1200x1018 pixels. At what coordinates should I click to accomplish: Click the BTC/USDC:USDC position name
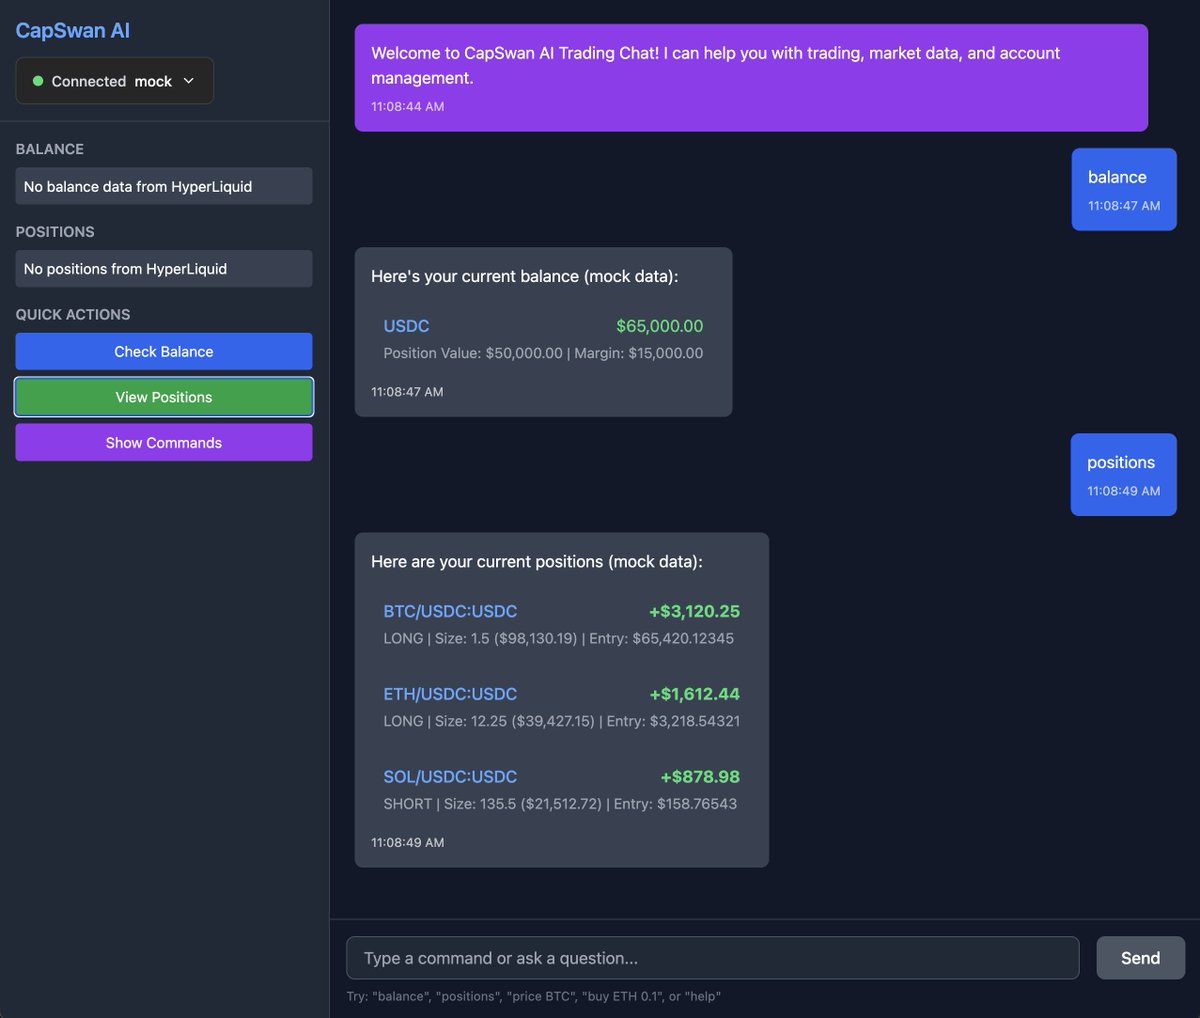click(450, 611)
